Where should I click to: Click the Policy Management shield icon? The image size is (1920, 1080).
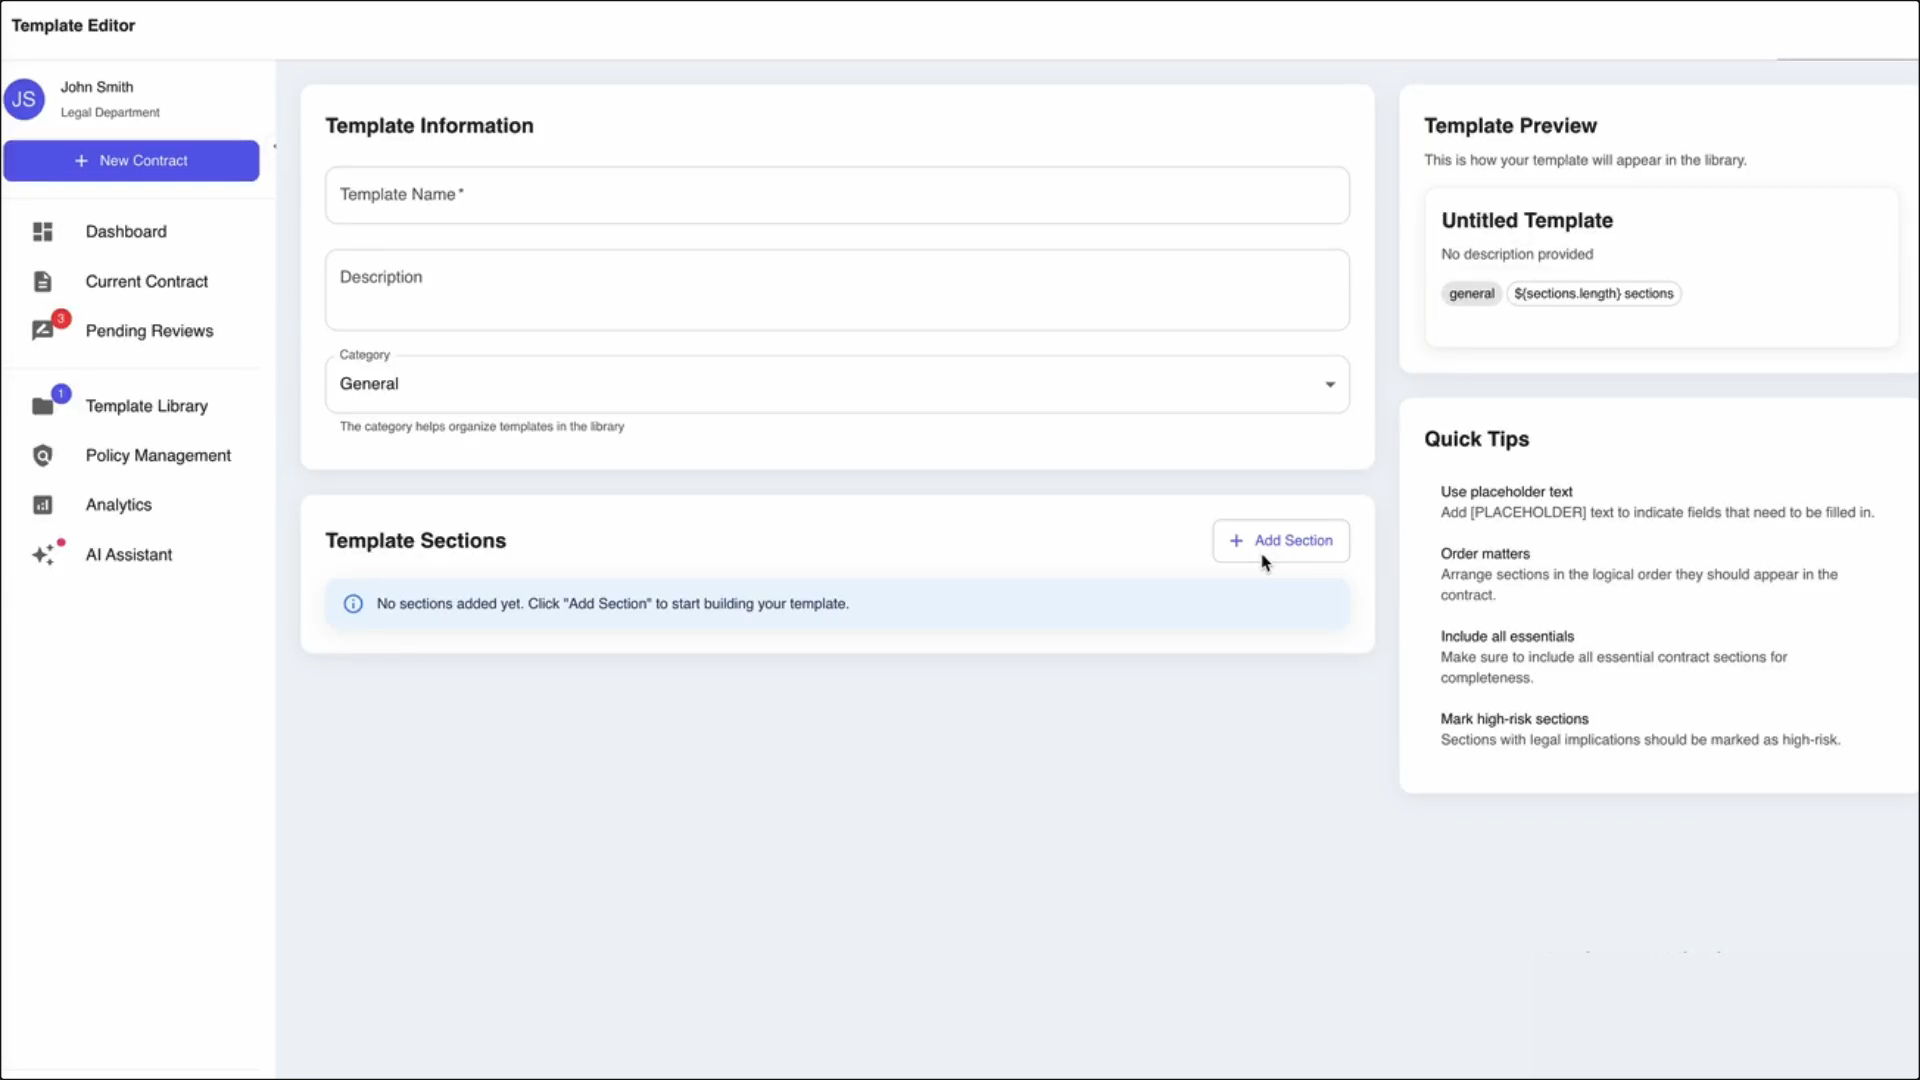pos(42,456)
